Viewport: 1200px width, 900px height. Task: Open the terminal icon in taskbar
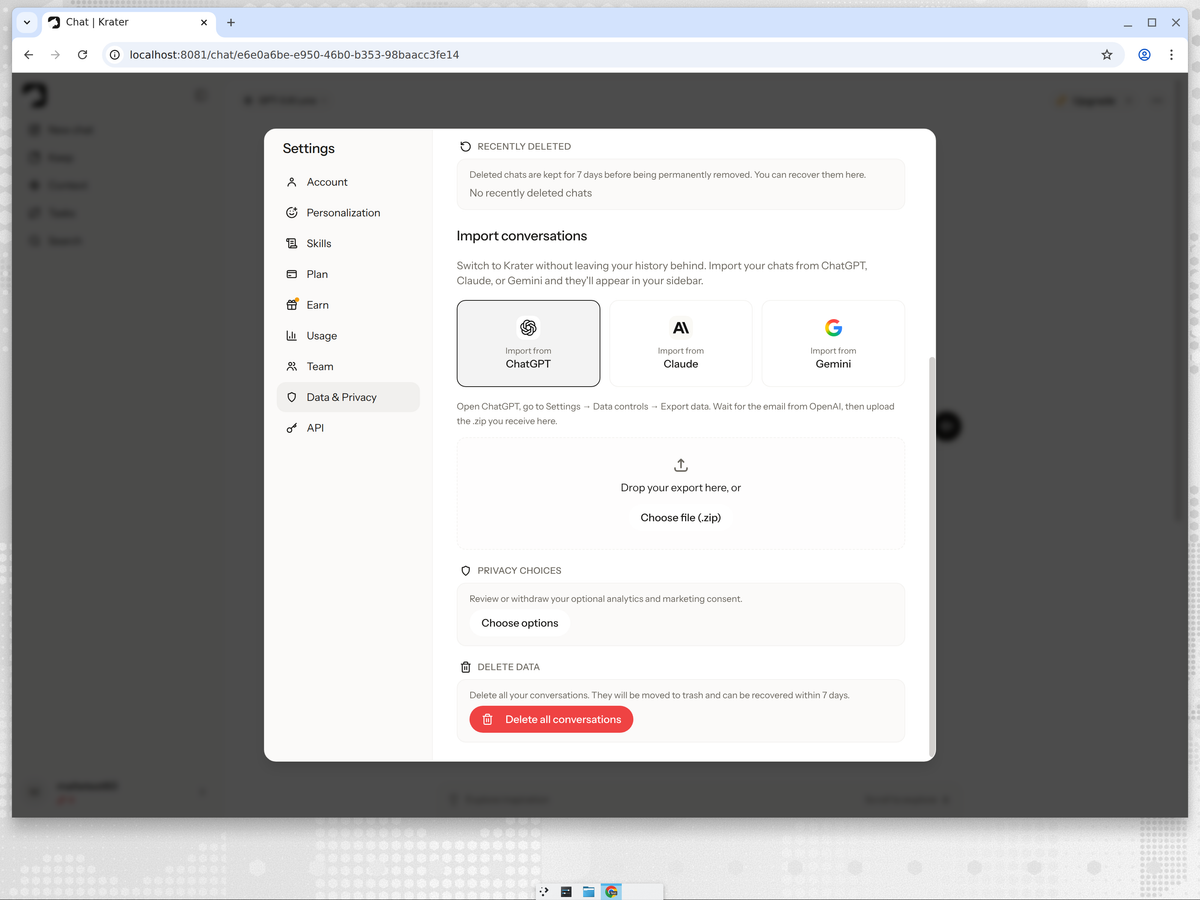click(566, 891)
